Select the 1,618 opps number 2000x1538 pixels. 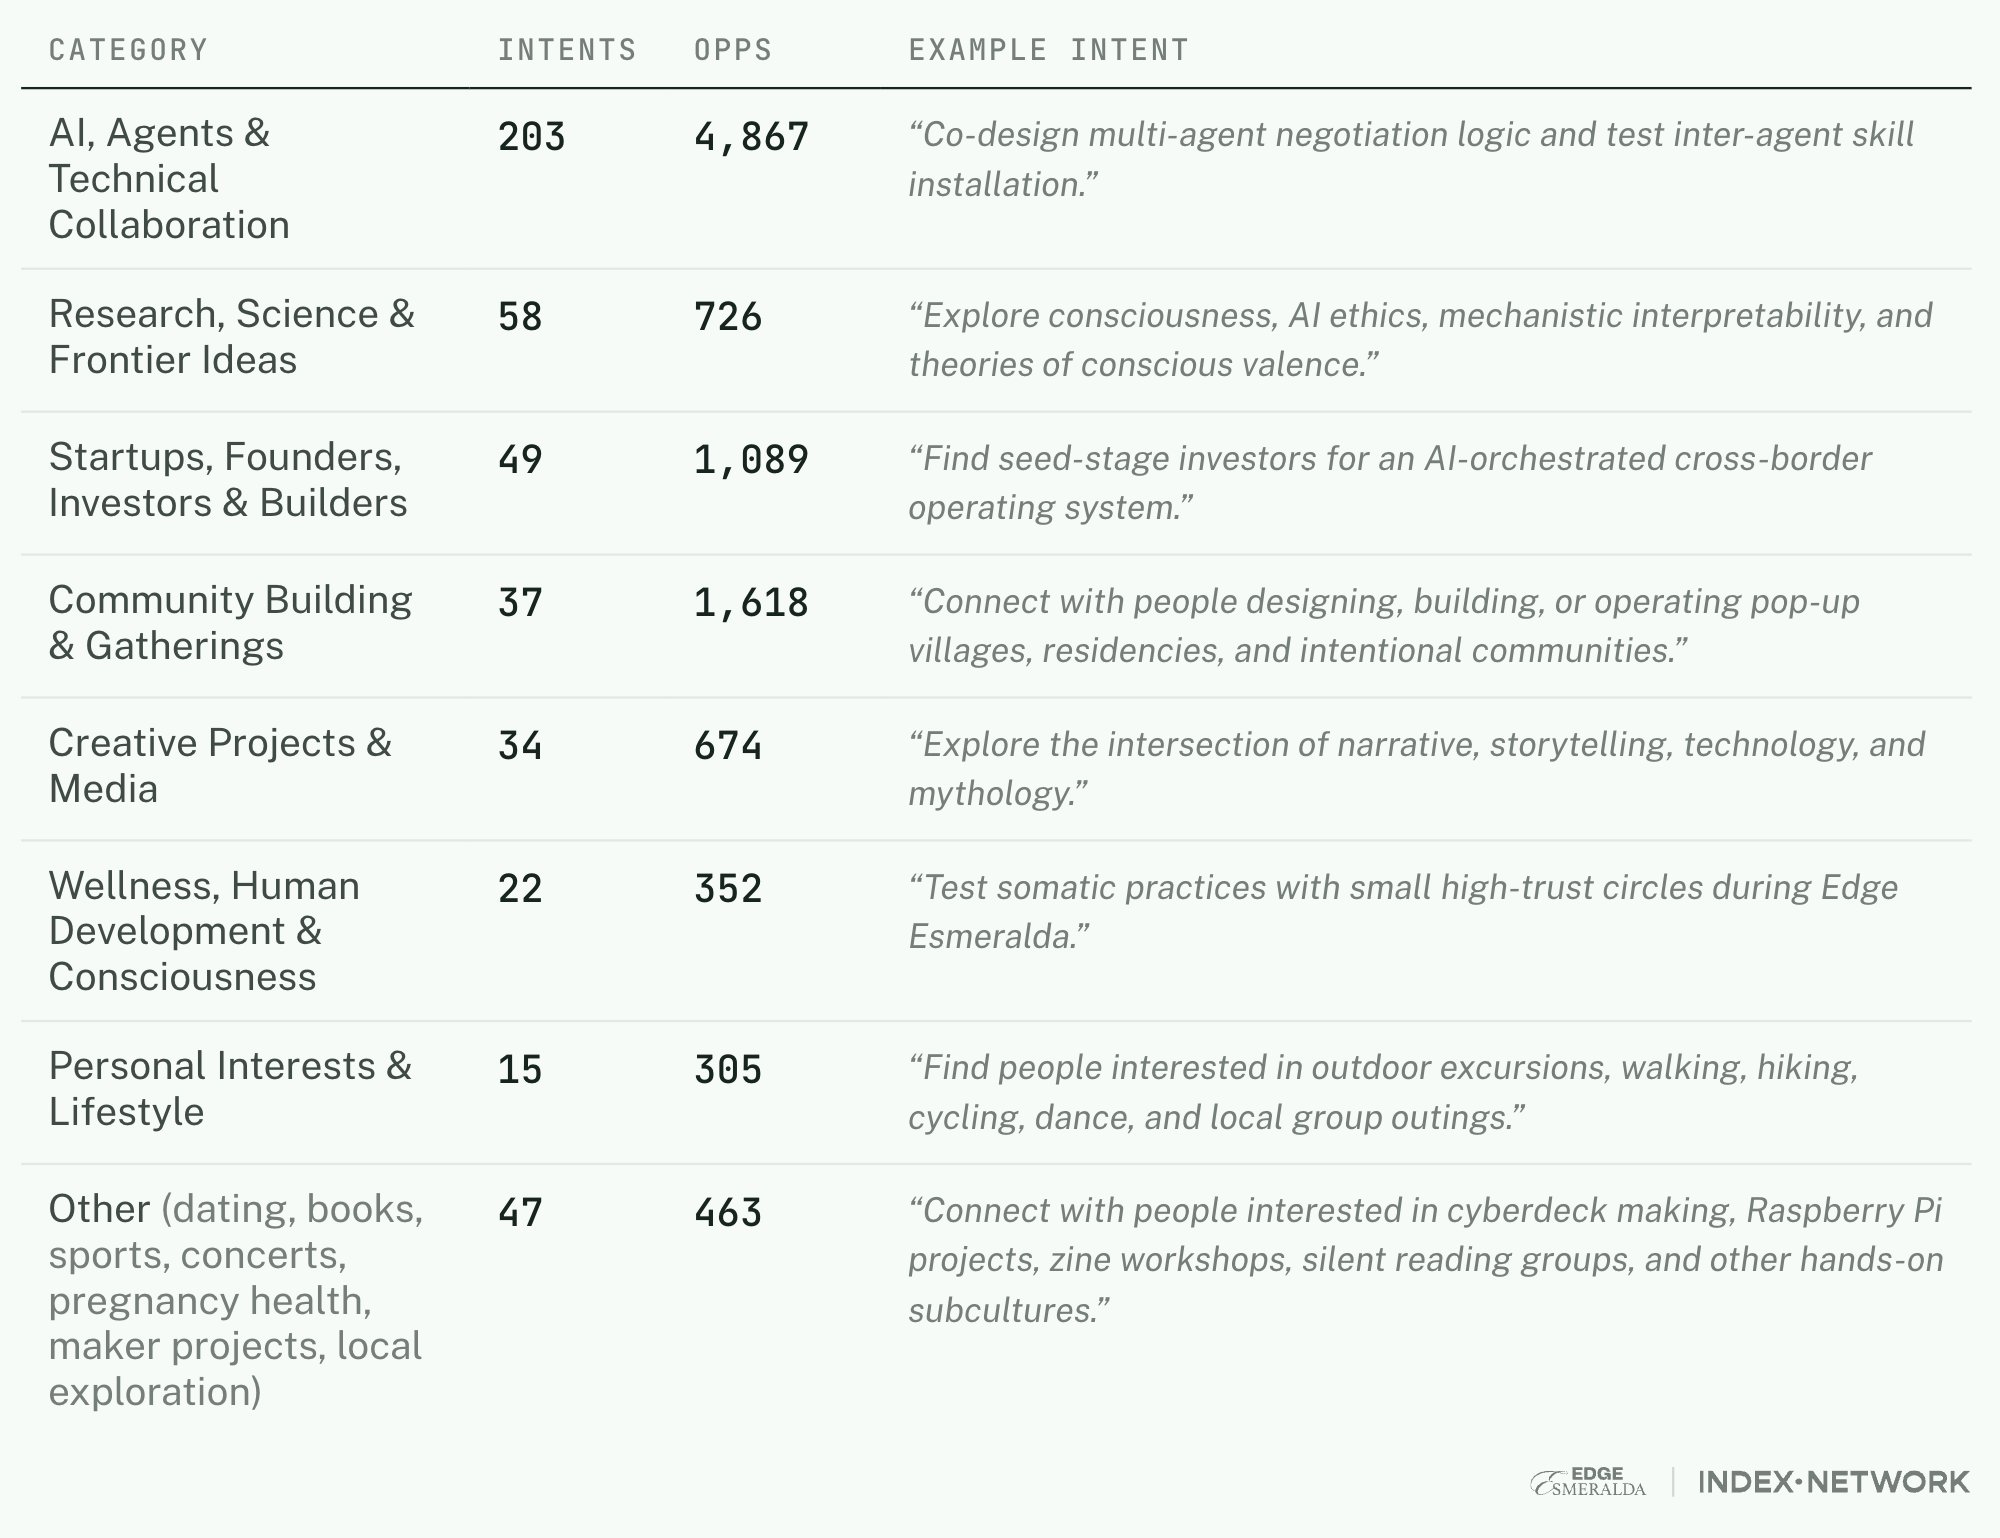751,603
